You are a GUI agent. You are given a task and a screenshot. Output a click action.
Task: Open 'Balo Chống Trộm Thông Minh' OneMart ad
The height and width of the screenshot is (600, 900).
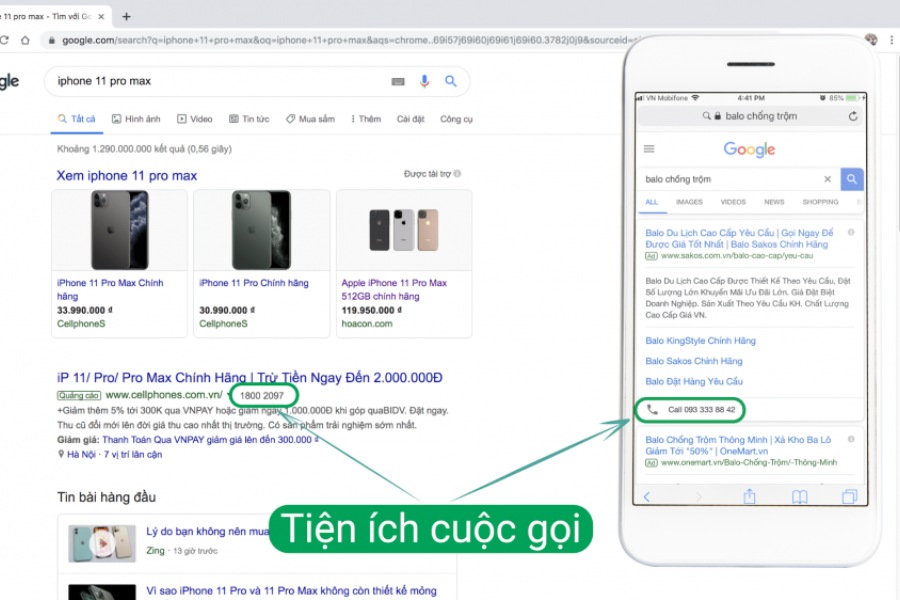click(738, 446)
